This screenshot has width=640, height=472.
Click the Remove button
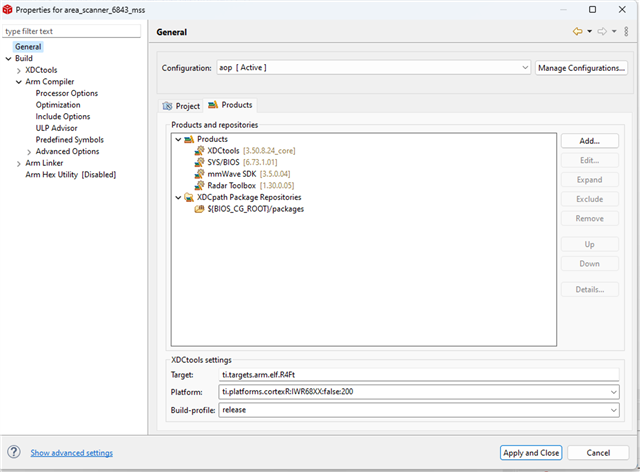pos(590,218)
